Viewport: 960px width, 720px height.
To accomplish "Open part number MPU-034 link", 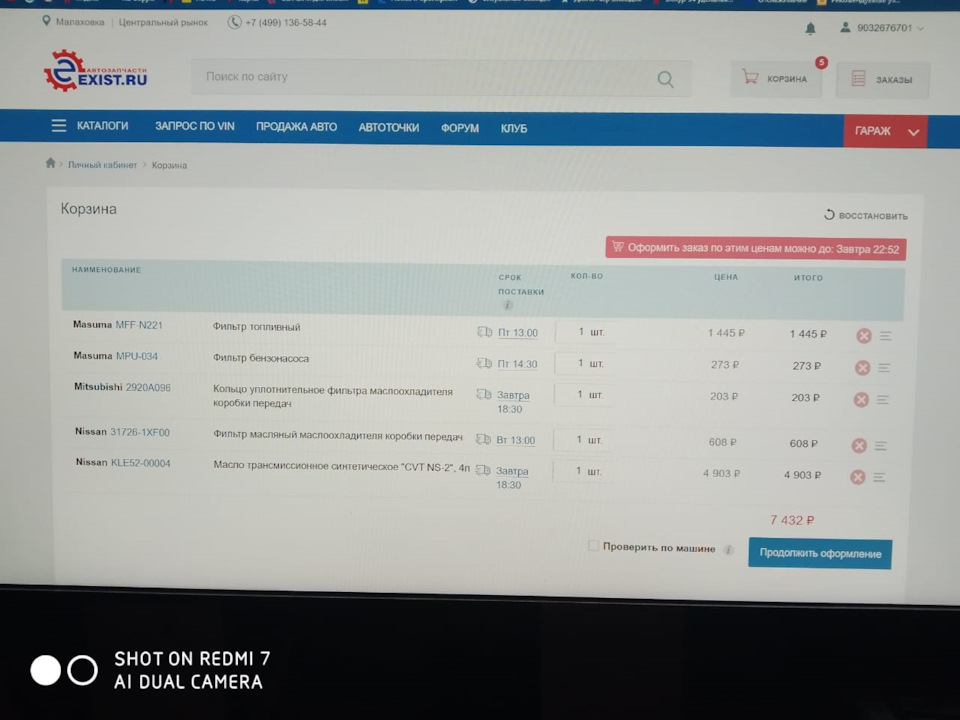I will [x=137, y=356].
